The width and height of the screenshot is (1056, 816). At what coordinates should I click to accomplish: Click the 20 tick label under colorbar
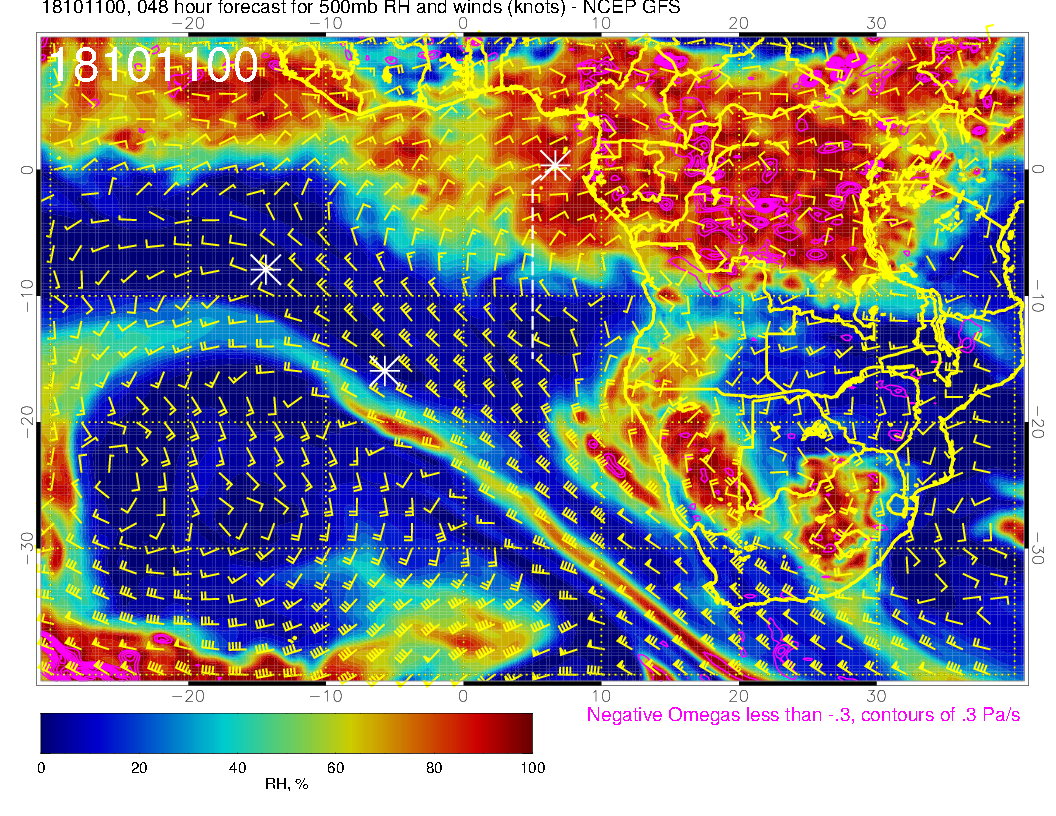[x=139, y=767]
